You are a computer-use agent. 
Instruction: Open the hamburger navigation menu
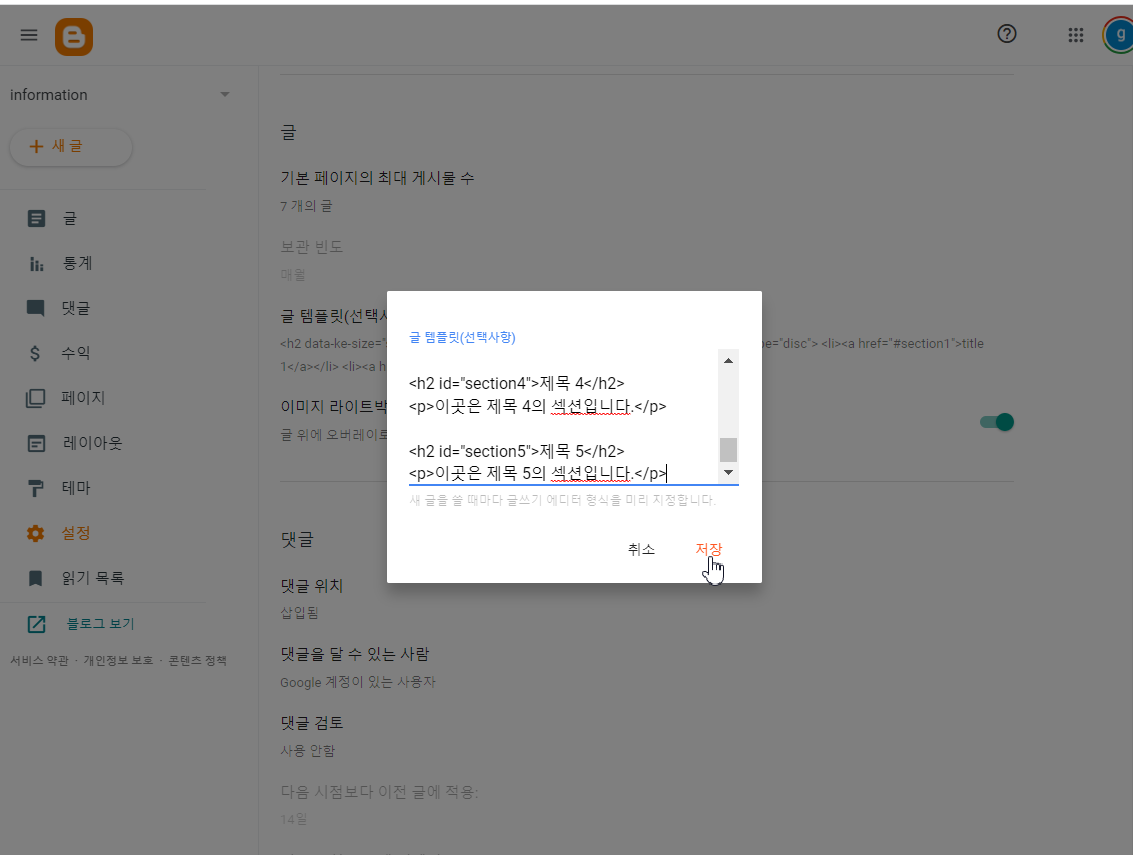[28, 34]
